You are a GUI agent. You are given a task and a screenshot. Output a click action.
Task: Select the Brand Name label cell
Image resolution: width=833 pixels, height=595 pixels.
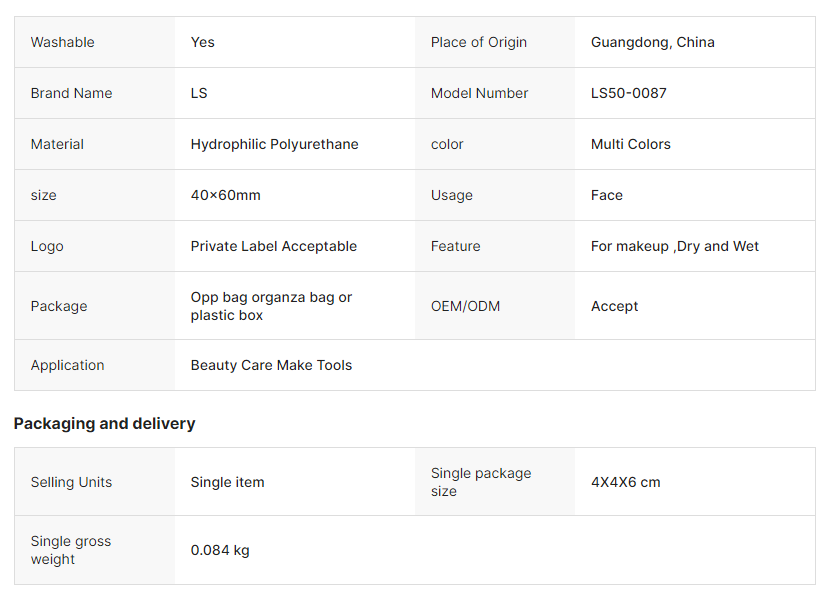(x=71, y=93)
